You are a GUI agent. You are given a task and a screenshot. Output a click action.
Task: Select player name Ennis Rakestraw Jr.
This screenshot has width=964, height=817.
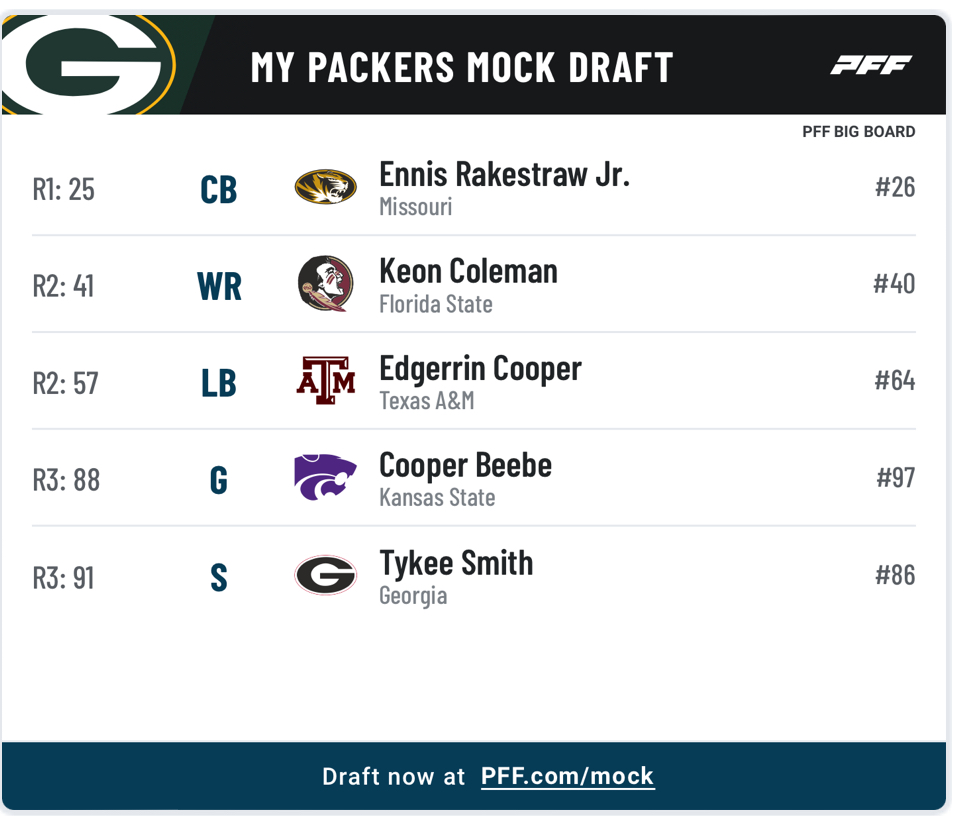tap(504, 175)
